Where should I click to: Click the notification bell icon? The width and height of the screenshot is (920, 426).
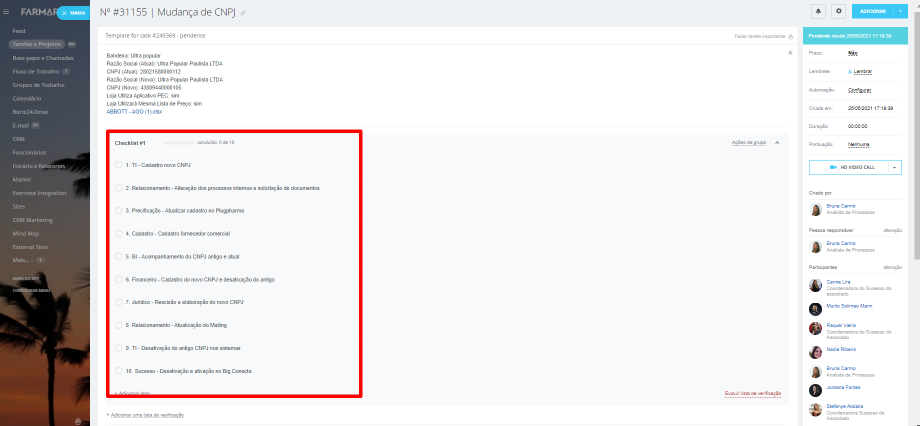tap(818, 11)
